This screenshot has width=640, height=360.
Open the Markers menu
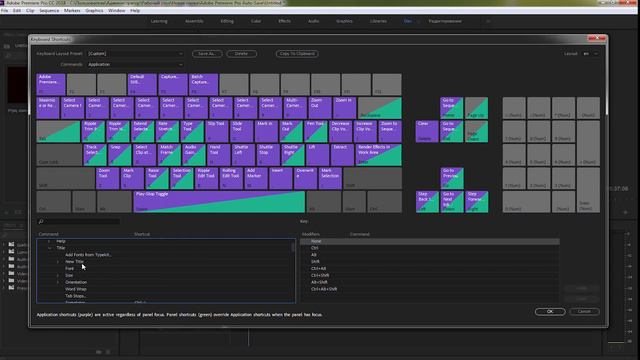click(x=72, y=11)
